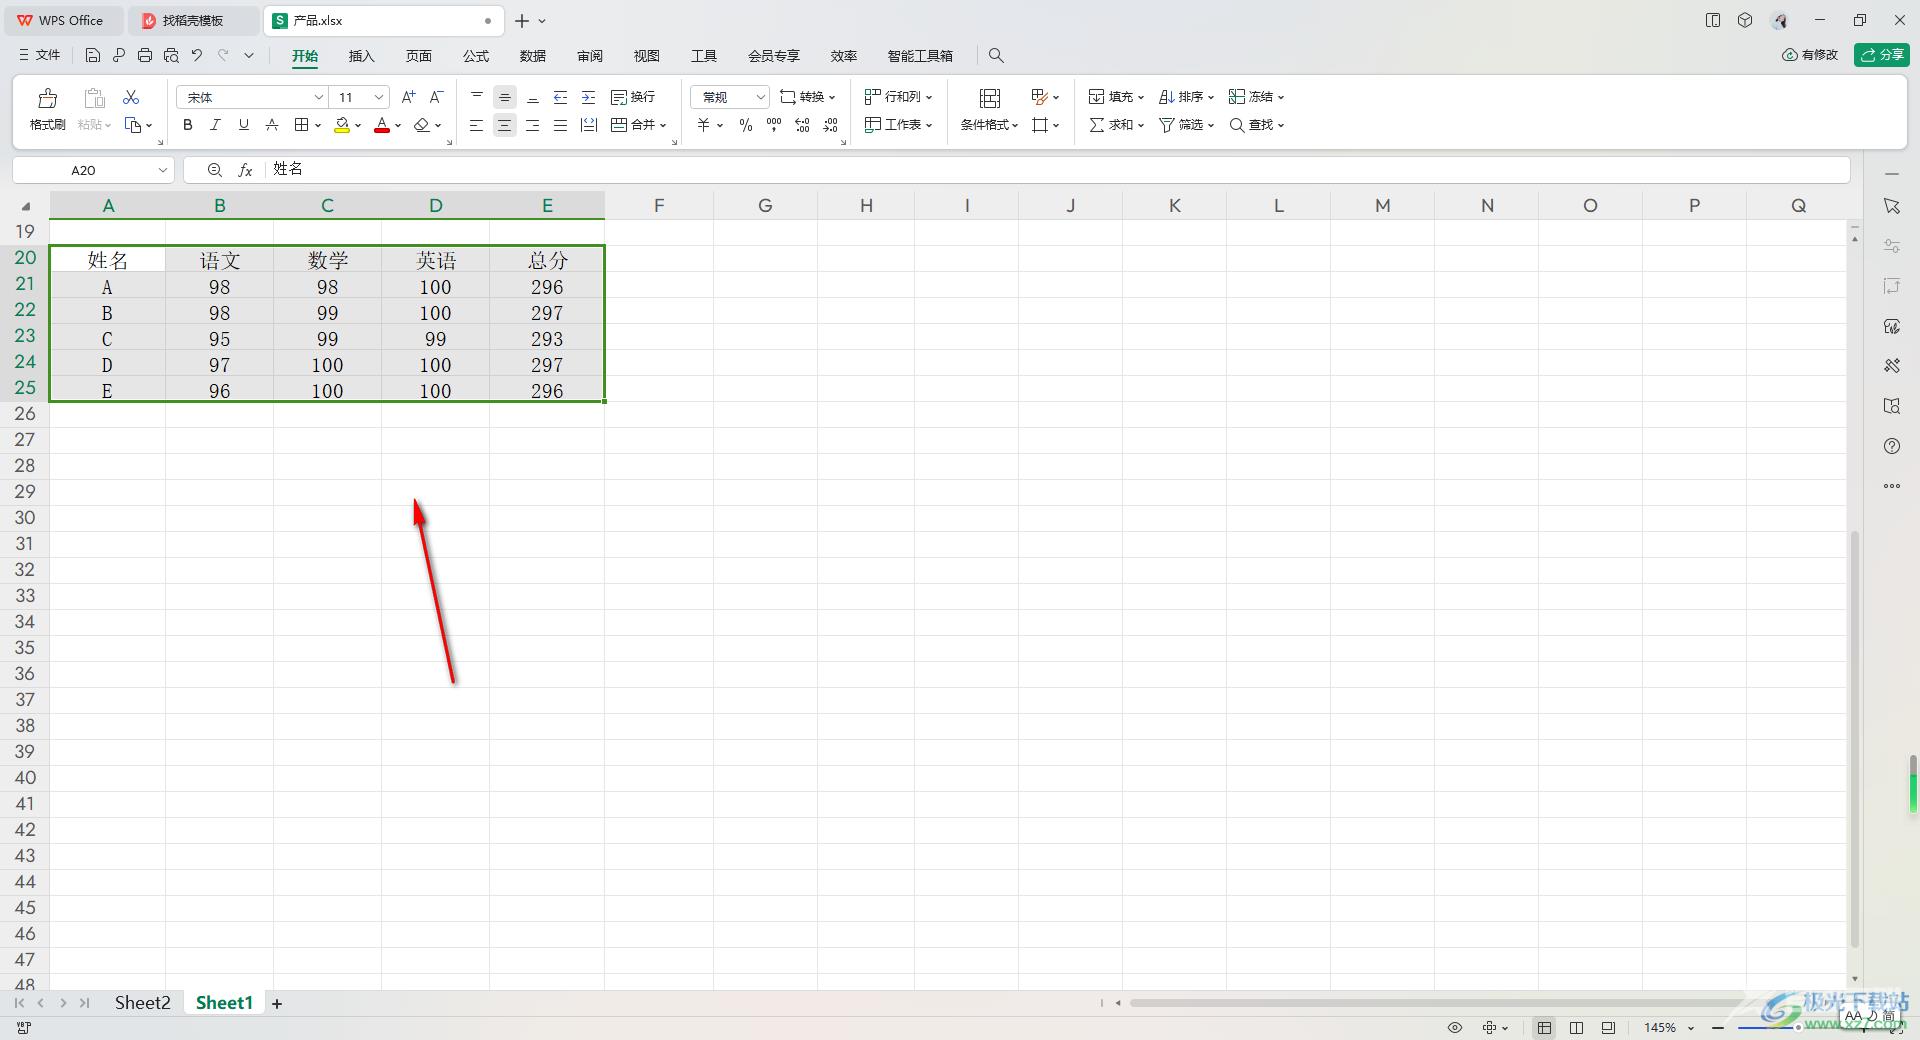Image resolution: width=1920 pixels, height=1040 pixels.
Task: Click the 分享 Share button
Action: tap(1882, 55)
